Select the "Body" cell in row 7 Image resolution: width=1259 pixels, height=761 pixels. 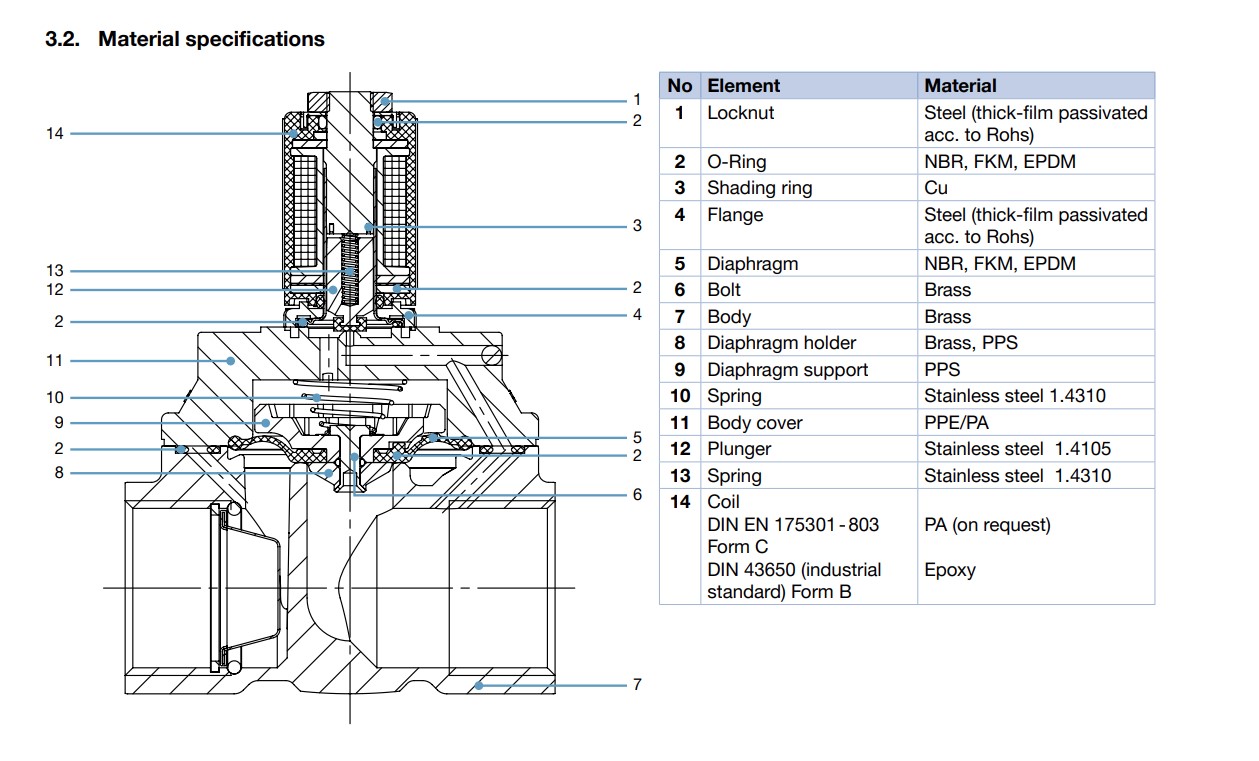729,317
